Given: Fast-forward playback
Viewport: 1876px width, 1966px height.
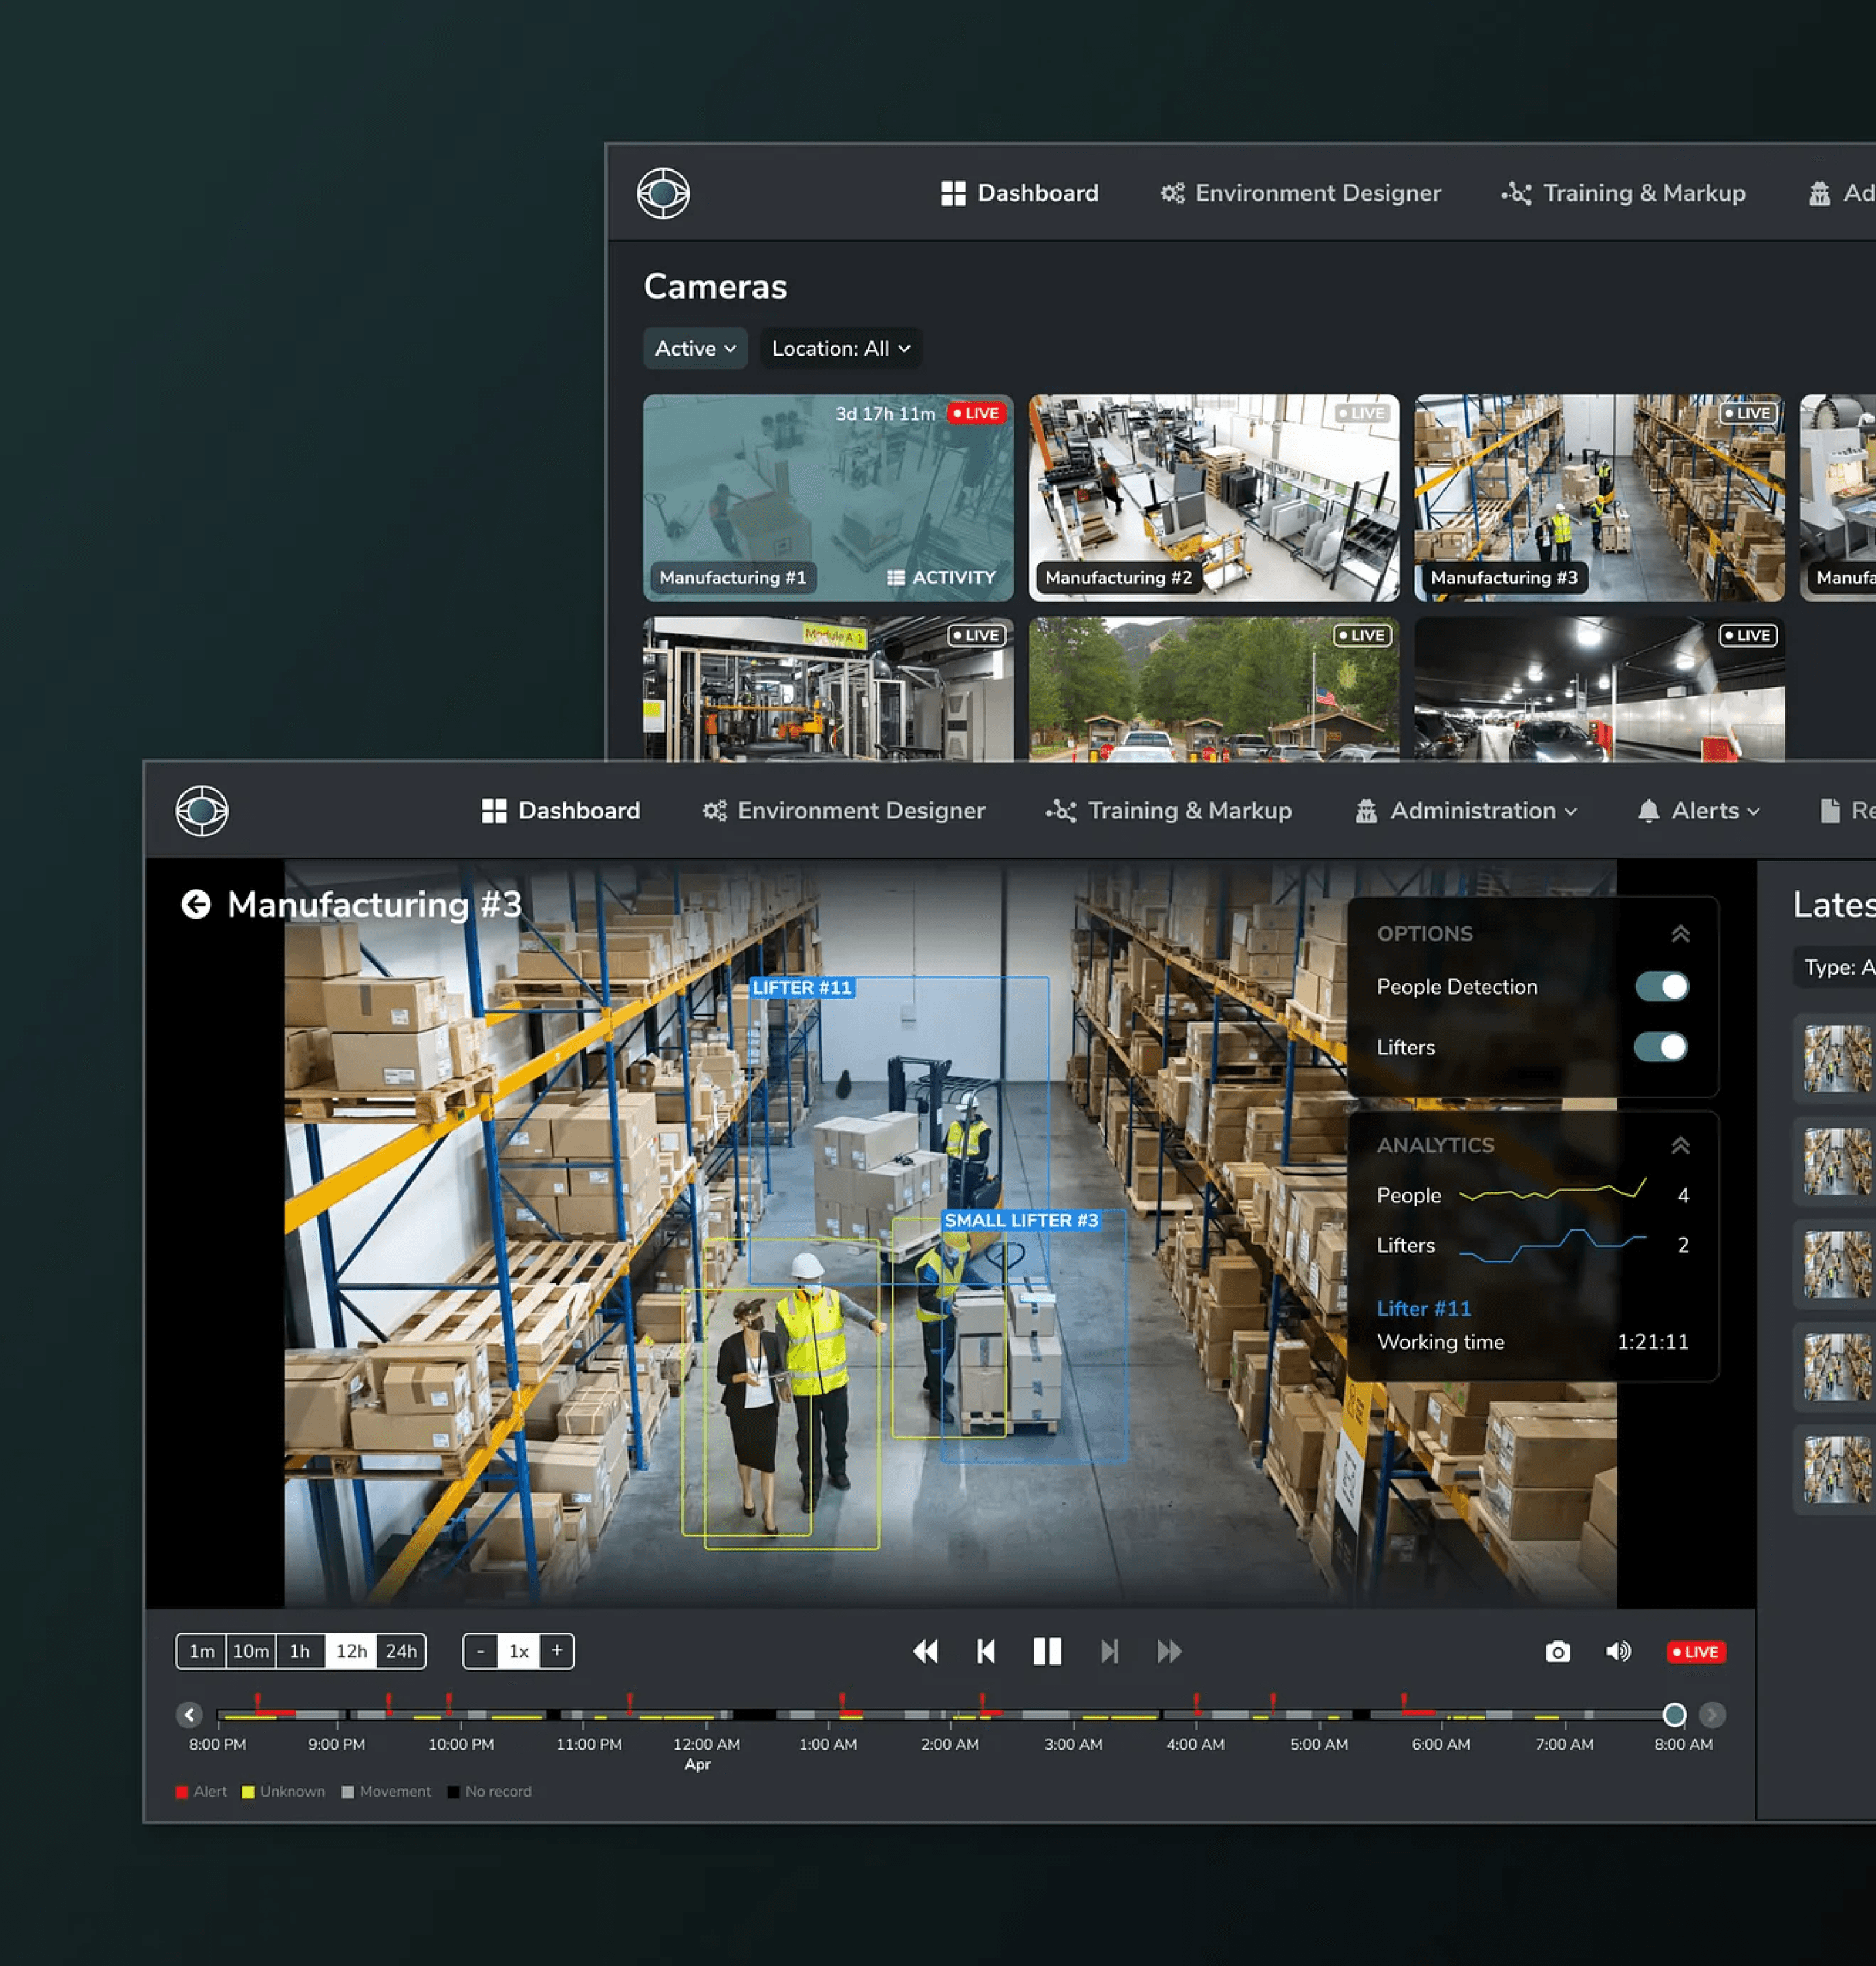Looking at the screenshot, I should 1168,1652.
